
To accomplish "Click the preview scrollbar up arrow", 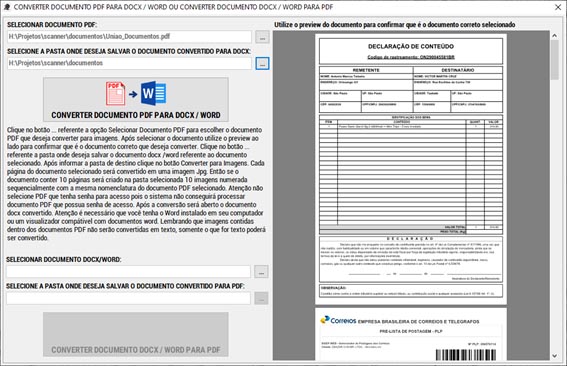I will (554, 35).
